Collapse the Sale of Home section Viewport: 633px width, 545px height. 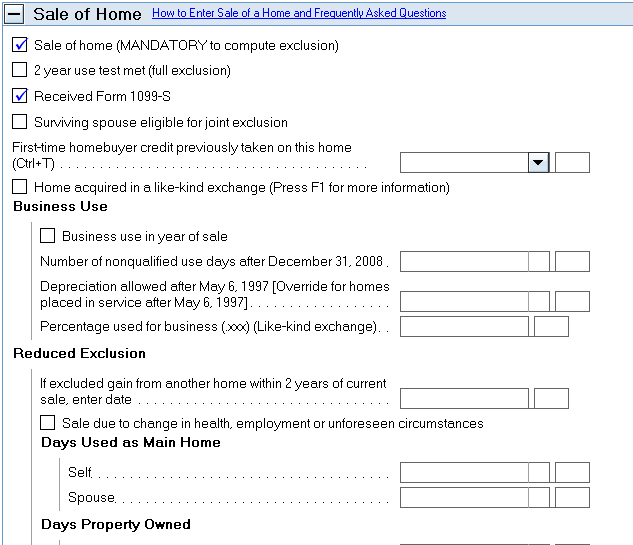click(x=16, y=14)
